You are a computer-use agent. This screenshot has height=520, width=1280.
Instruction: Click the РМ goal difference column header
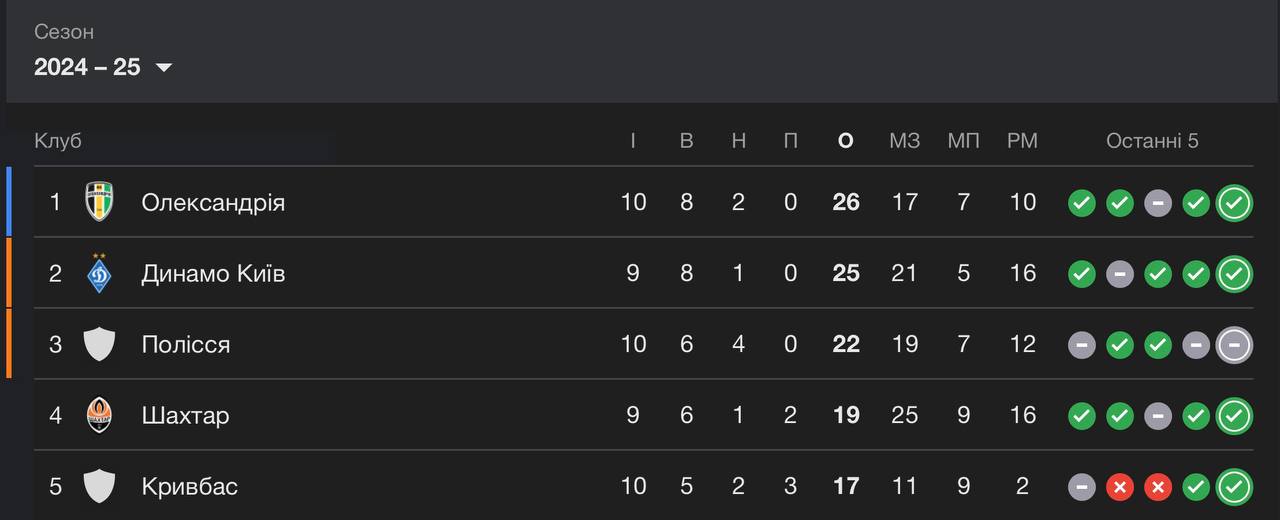[x=1022, y=141]
